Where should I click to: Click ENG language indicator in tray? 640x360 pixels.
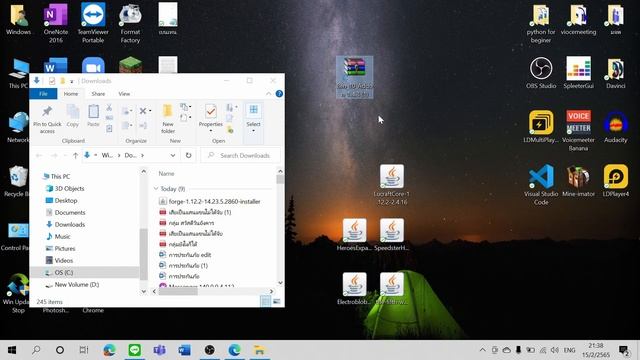[569, 350]
